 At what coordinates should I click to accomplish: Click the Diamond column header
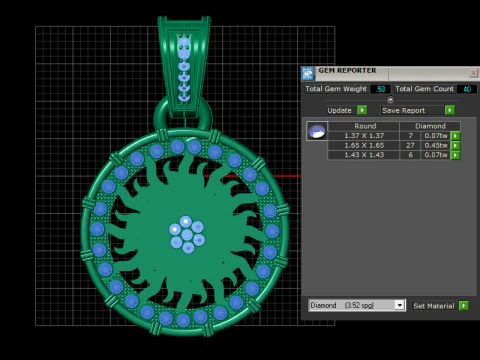pos(430,126)
